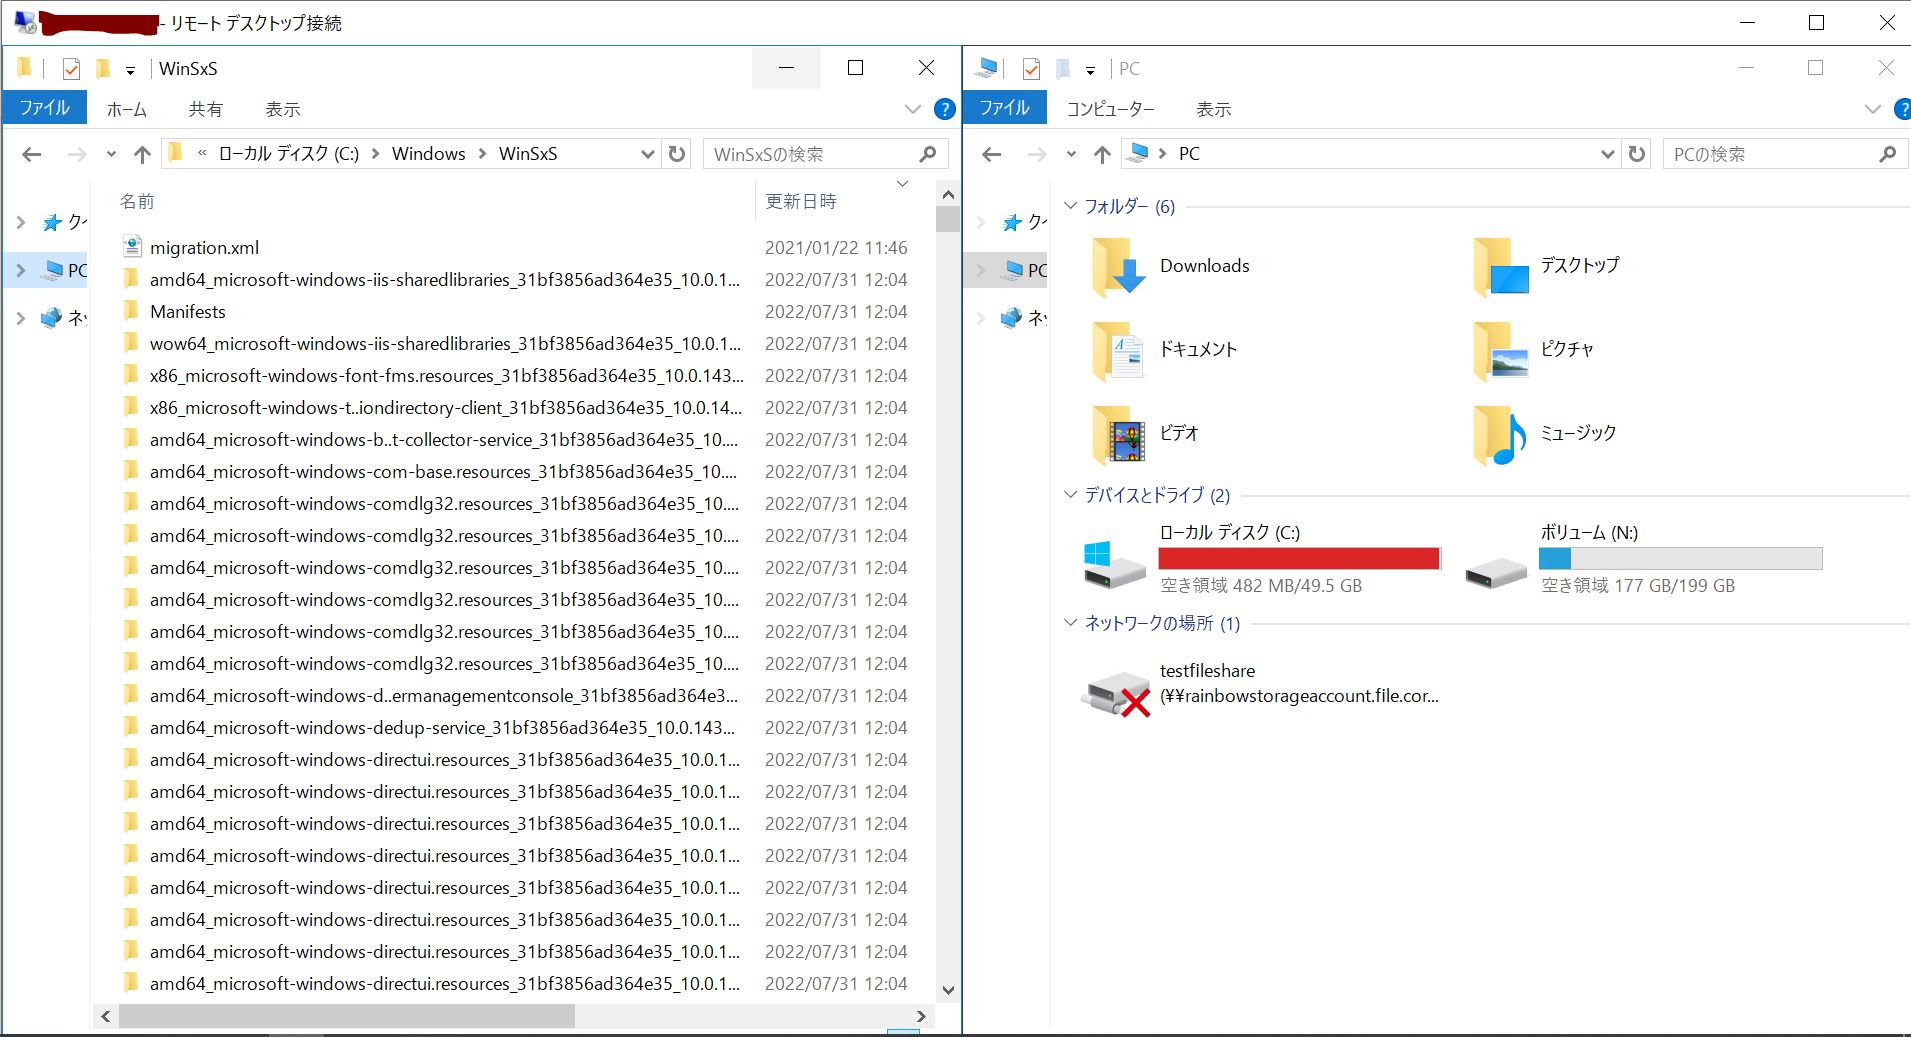1911x1037 pixels.
Task: Open the ミュージック folder icon
Action: tap(1498, 435)
